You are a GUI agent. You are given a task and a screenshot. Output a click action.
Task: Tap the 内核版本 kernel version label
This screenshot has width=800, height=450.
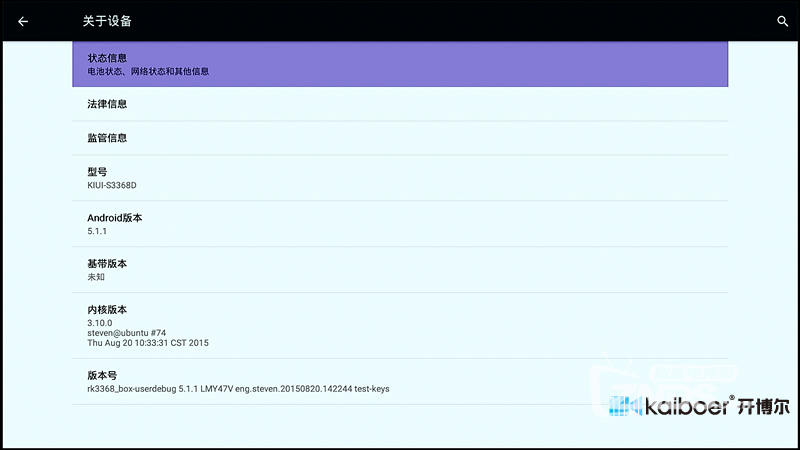[x=107, y=310]
